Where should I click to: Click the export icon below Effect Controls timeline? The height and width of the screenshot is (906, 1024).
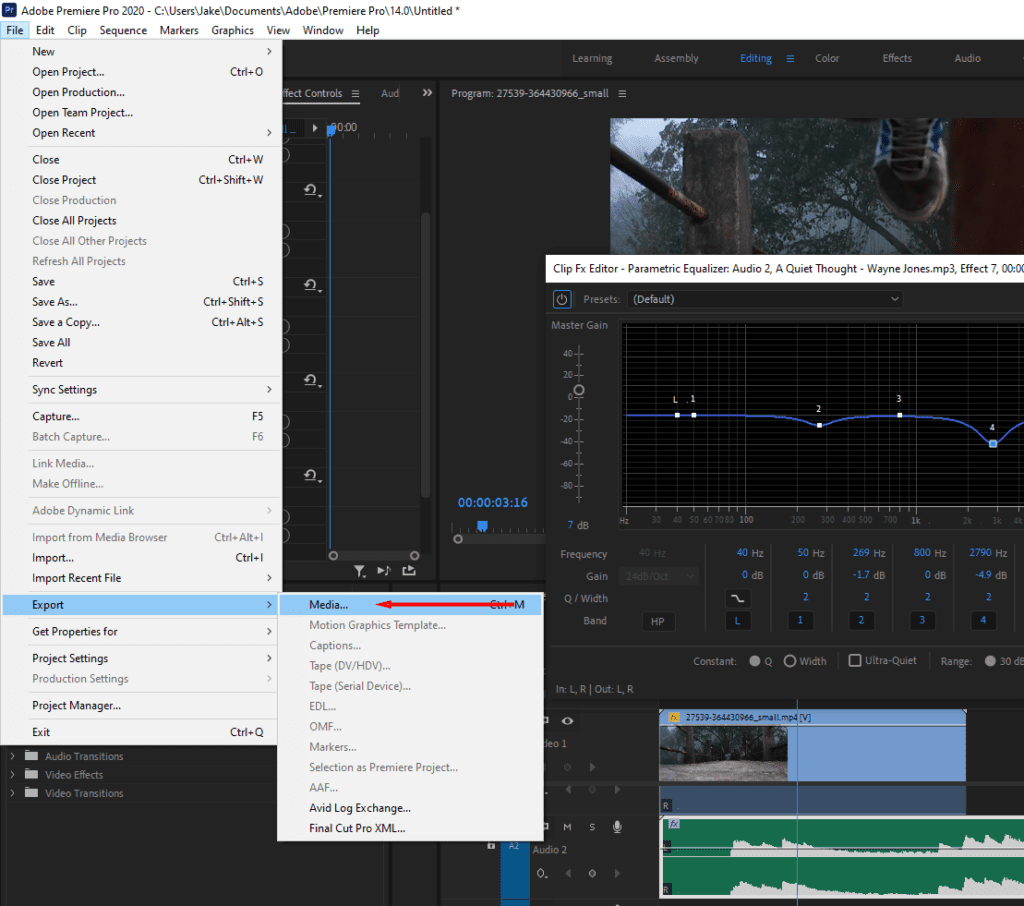point(409,571)
